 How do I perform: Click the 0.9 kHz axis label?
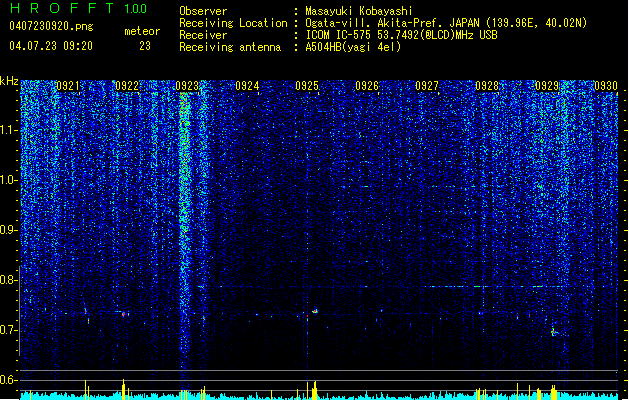point(9,230)
